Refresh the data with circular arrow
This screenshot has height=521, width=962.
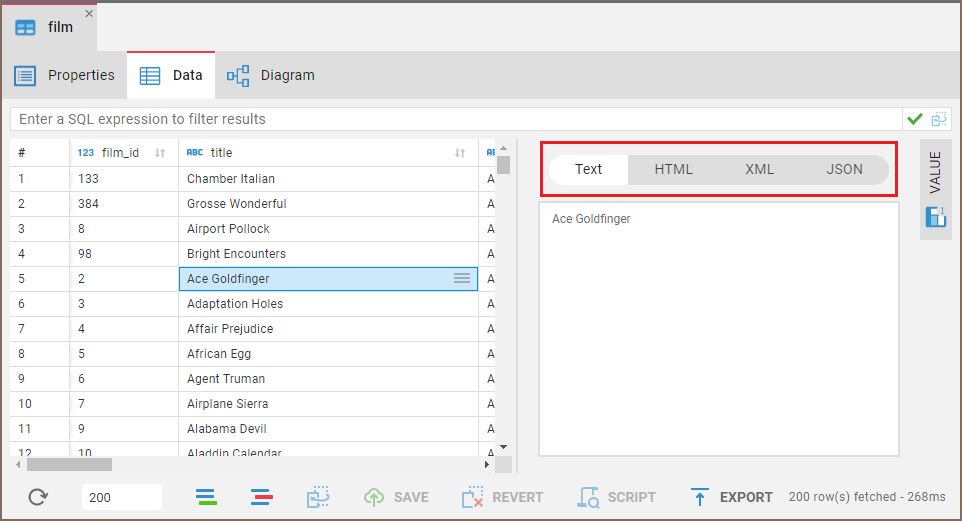point(38,497)
